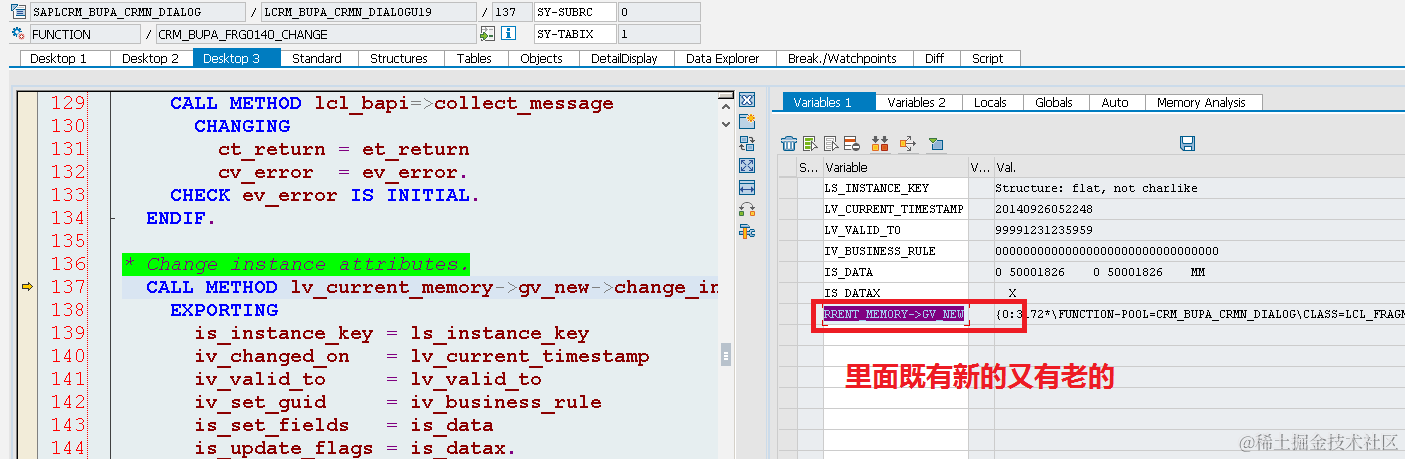Click the blue information icon in header
1405x459 pixels.
click(x=508, y=34)
